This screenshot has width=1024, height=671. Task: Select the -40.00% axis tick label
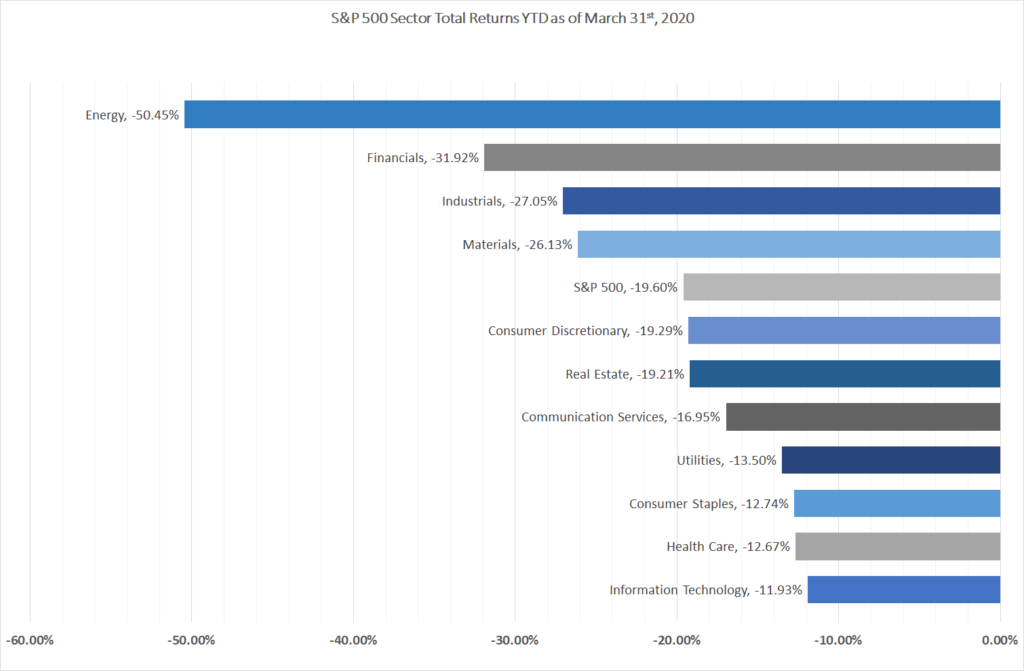[353, 640]
